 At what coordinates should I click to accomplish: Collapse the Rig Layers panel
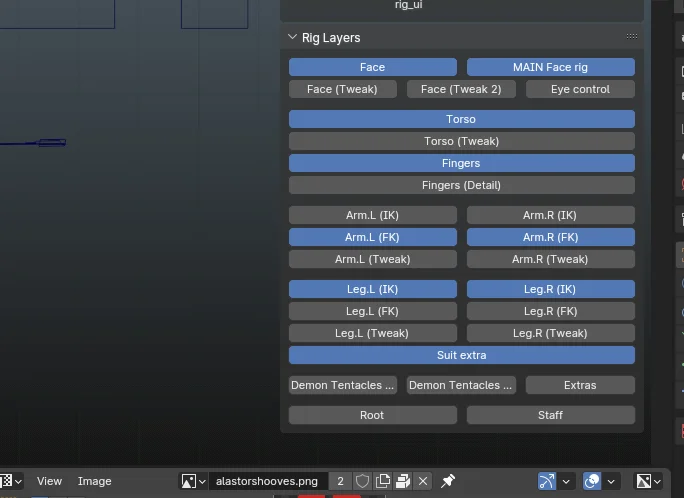click(292, 38)
